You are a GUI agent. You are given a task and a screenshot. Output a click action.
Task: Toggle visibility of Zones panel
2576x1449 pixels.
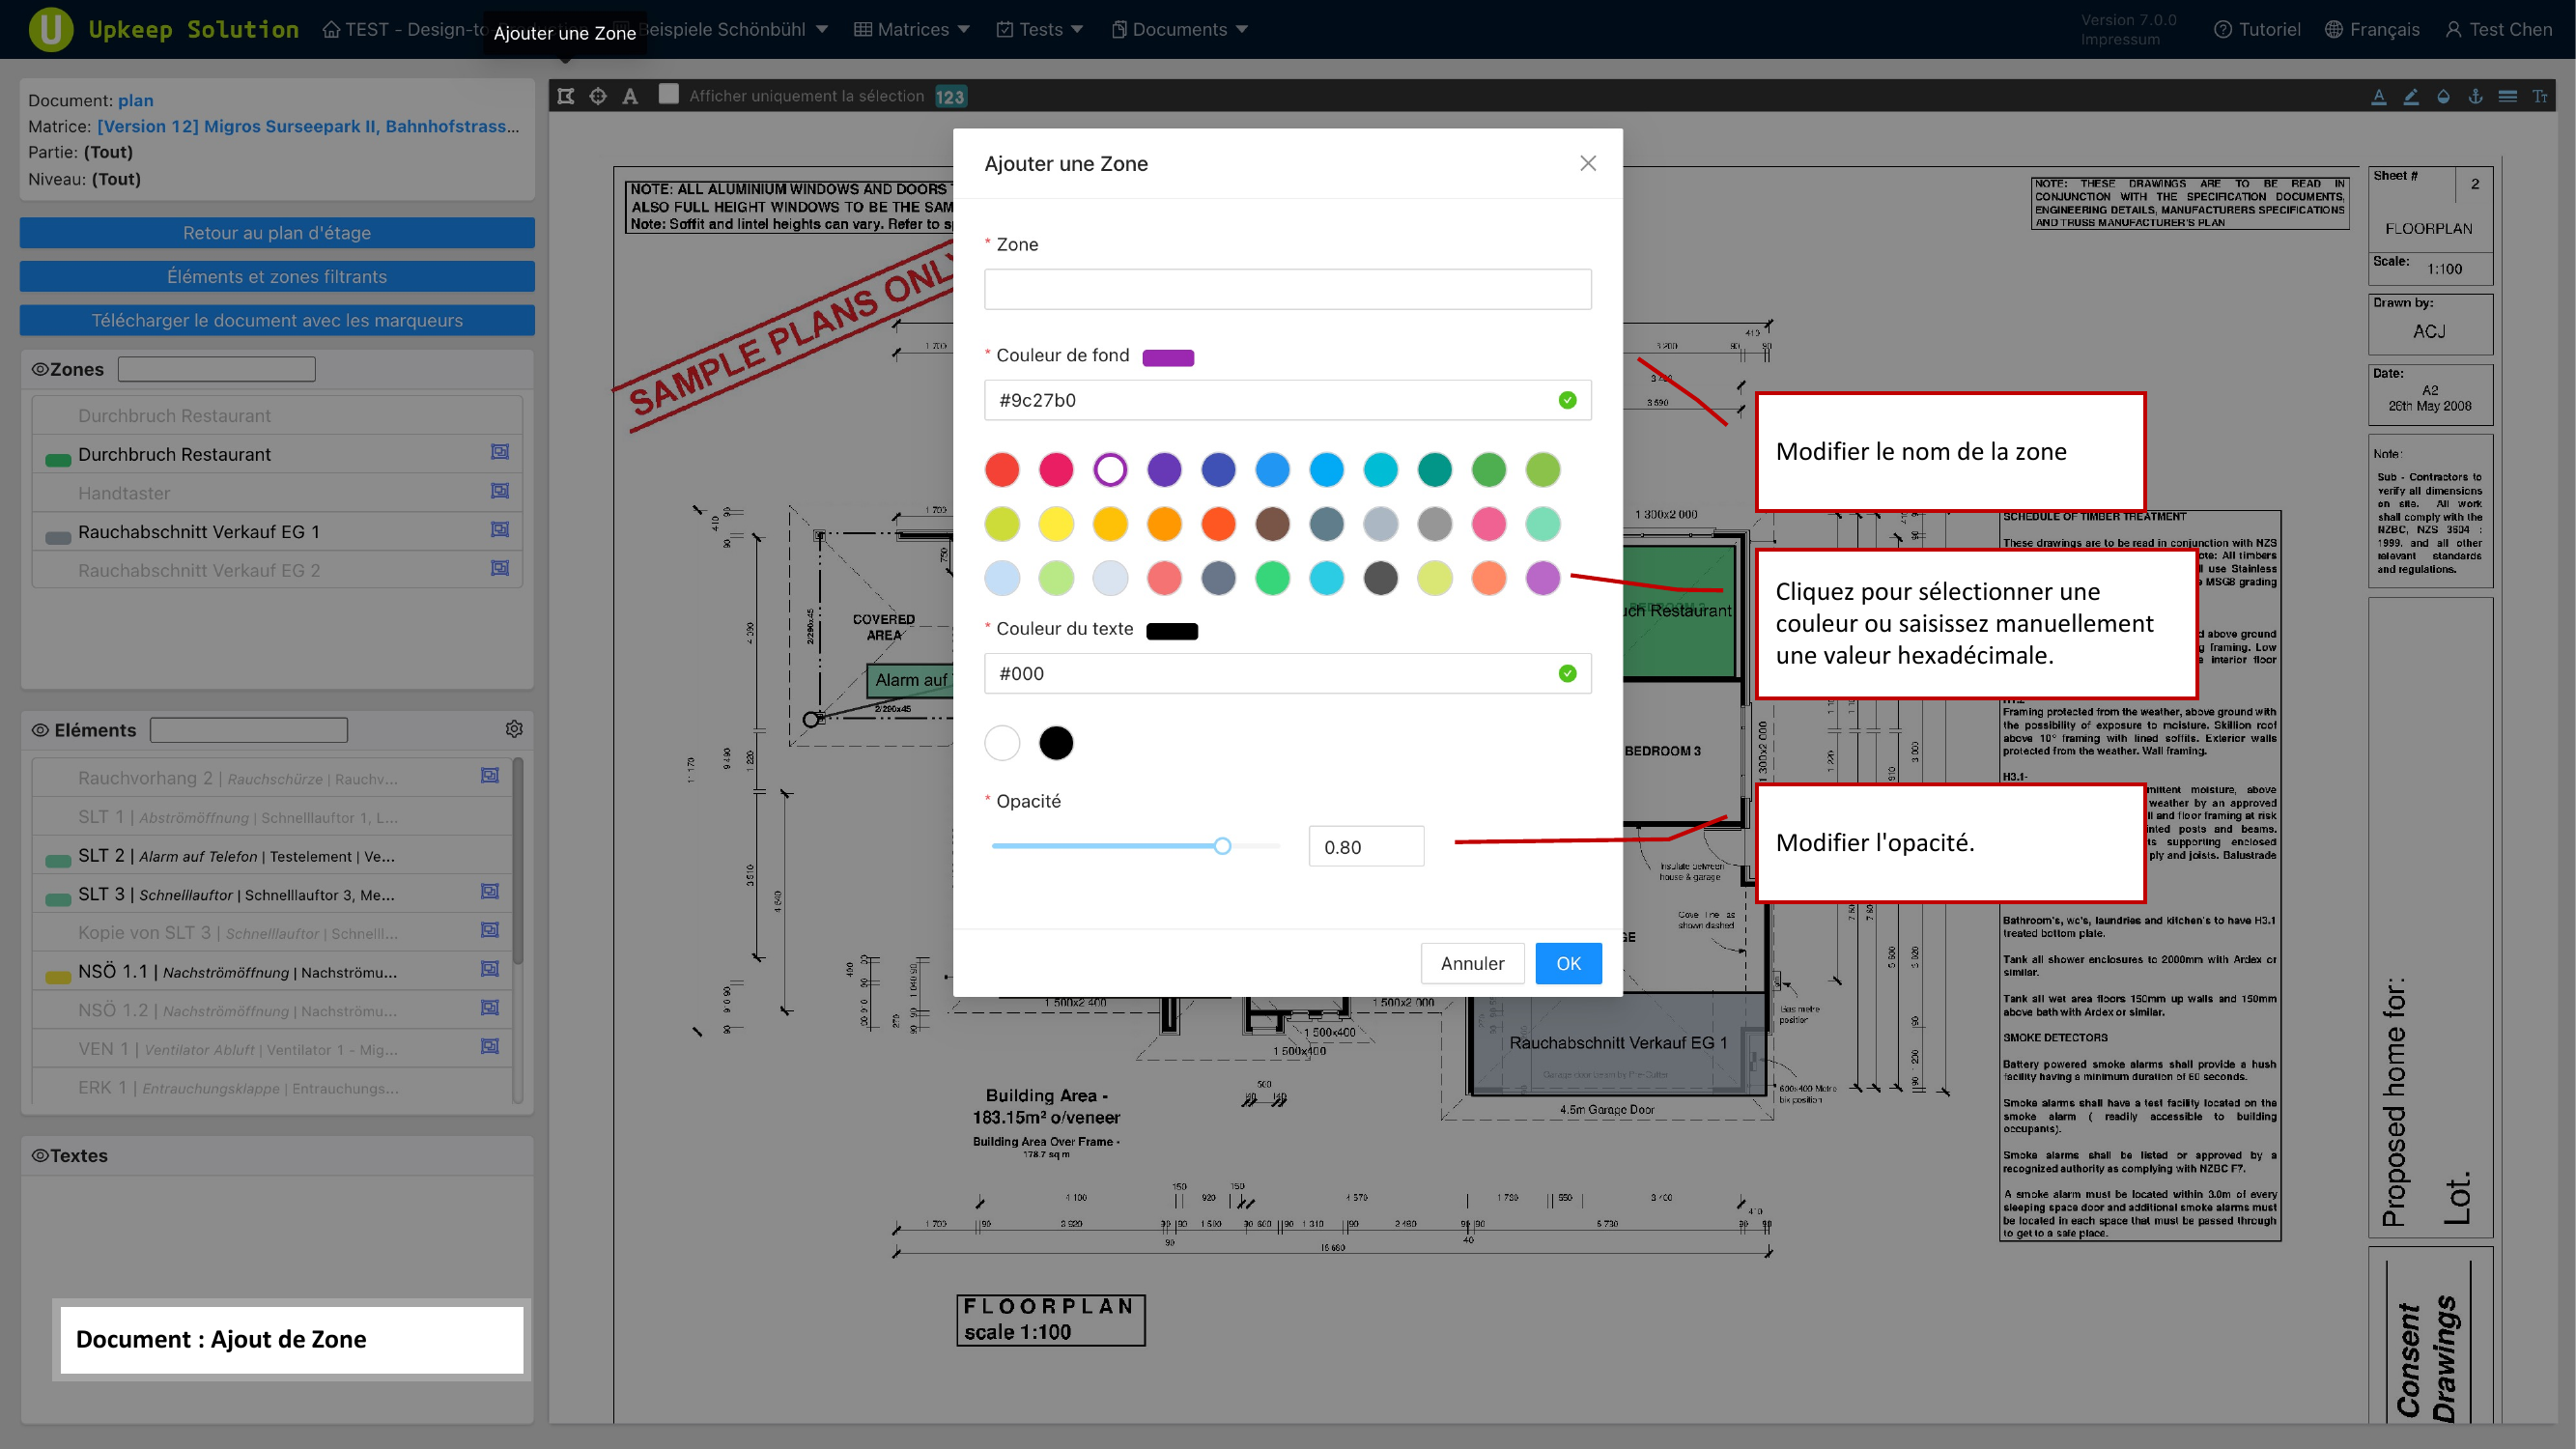click(40, 369)
